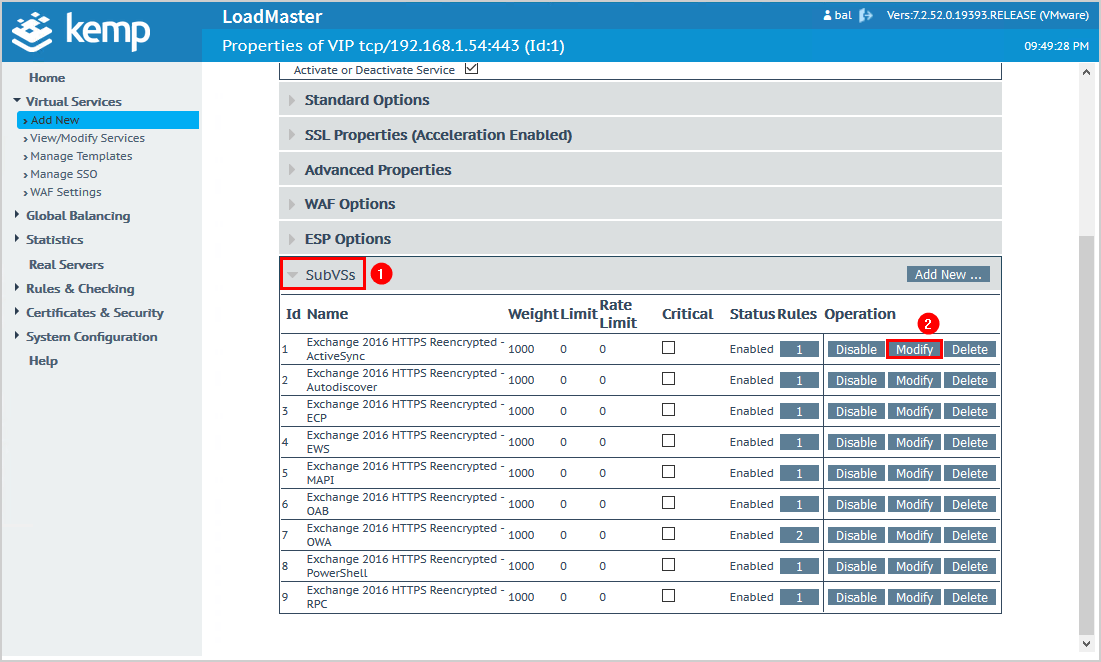This screenshot has height=662, width=1101.
Task: Delete the OWA SubVS
Action: click(x=970, y=535)
